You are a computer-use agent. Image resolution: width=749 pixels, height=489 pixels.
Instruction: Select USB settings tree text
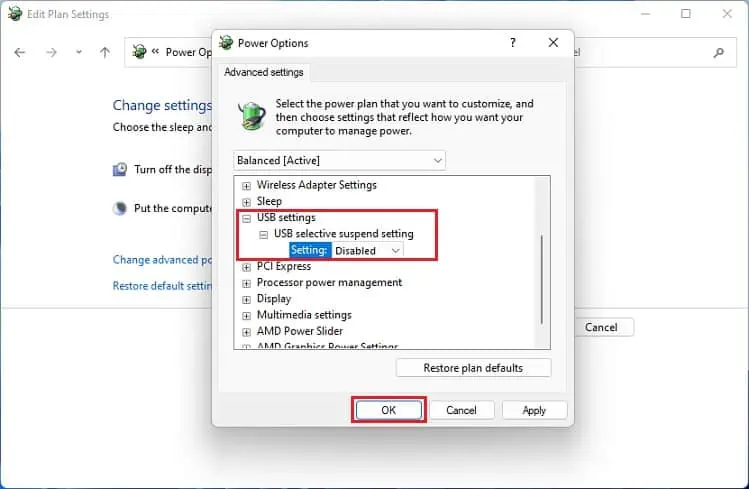(286, 217)
